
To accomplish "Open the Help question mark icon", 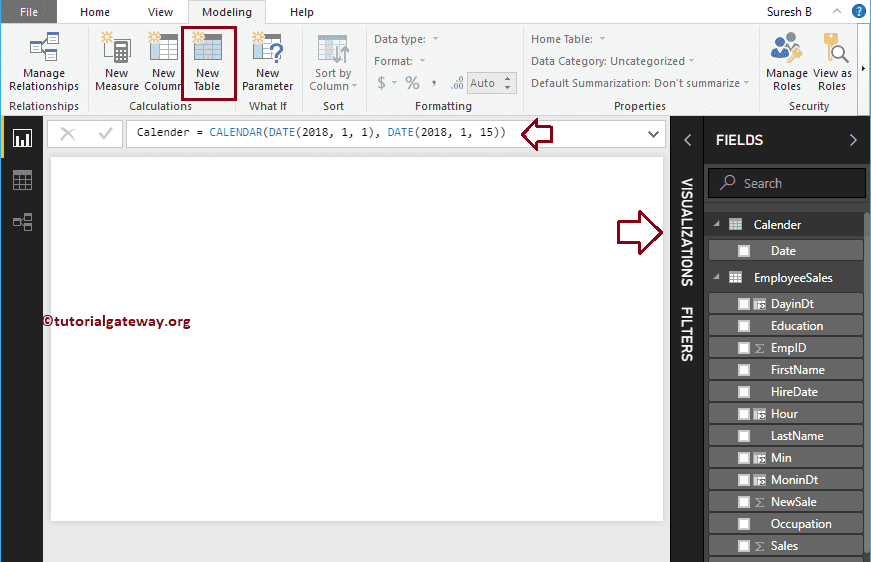I will point(859,11).
